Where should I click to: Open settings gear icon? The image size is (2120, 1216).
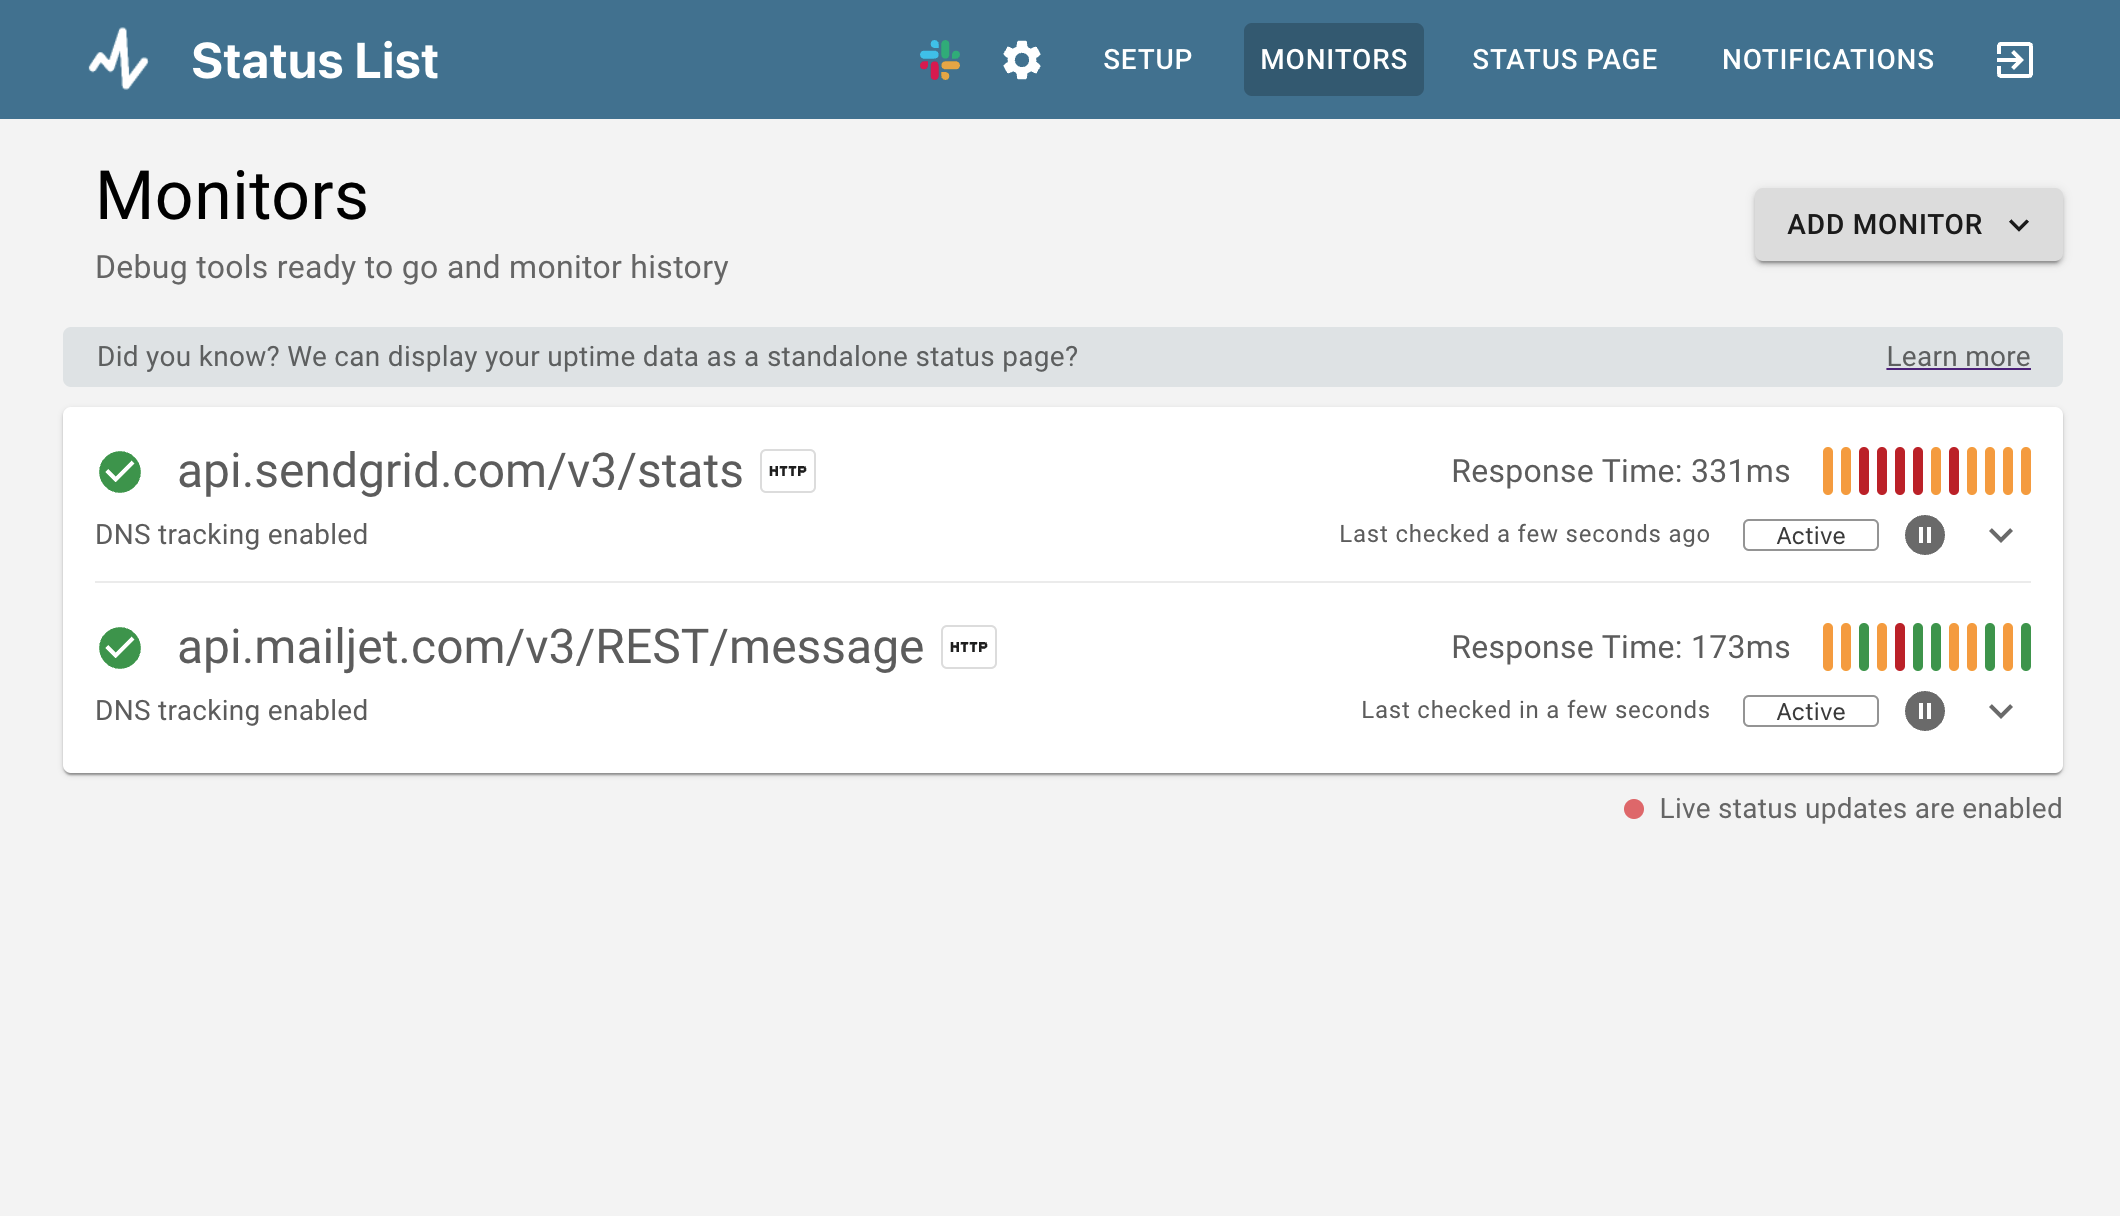point(1022,60)
